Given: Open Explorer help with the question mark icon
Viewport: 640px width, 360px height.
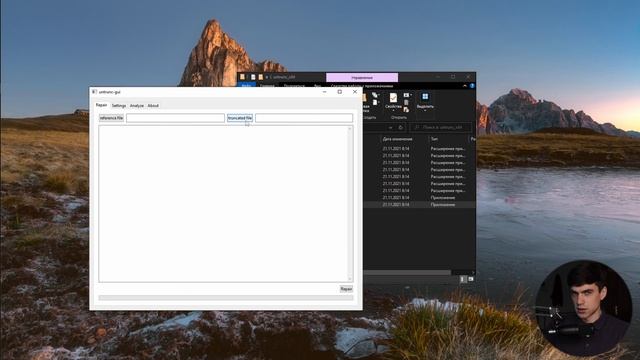Looking at the screenshot, I should tap(472, 86).
